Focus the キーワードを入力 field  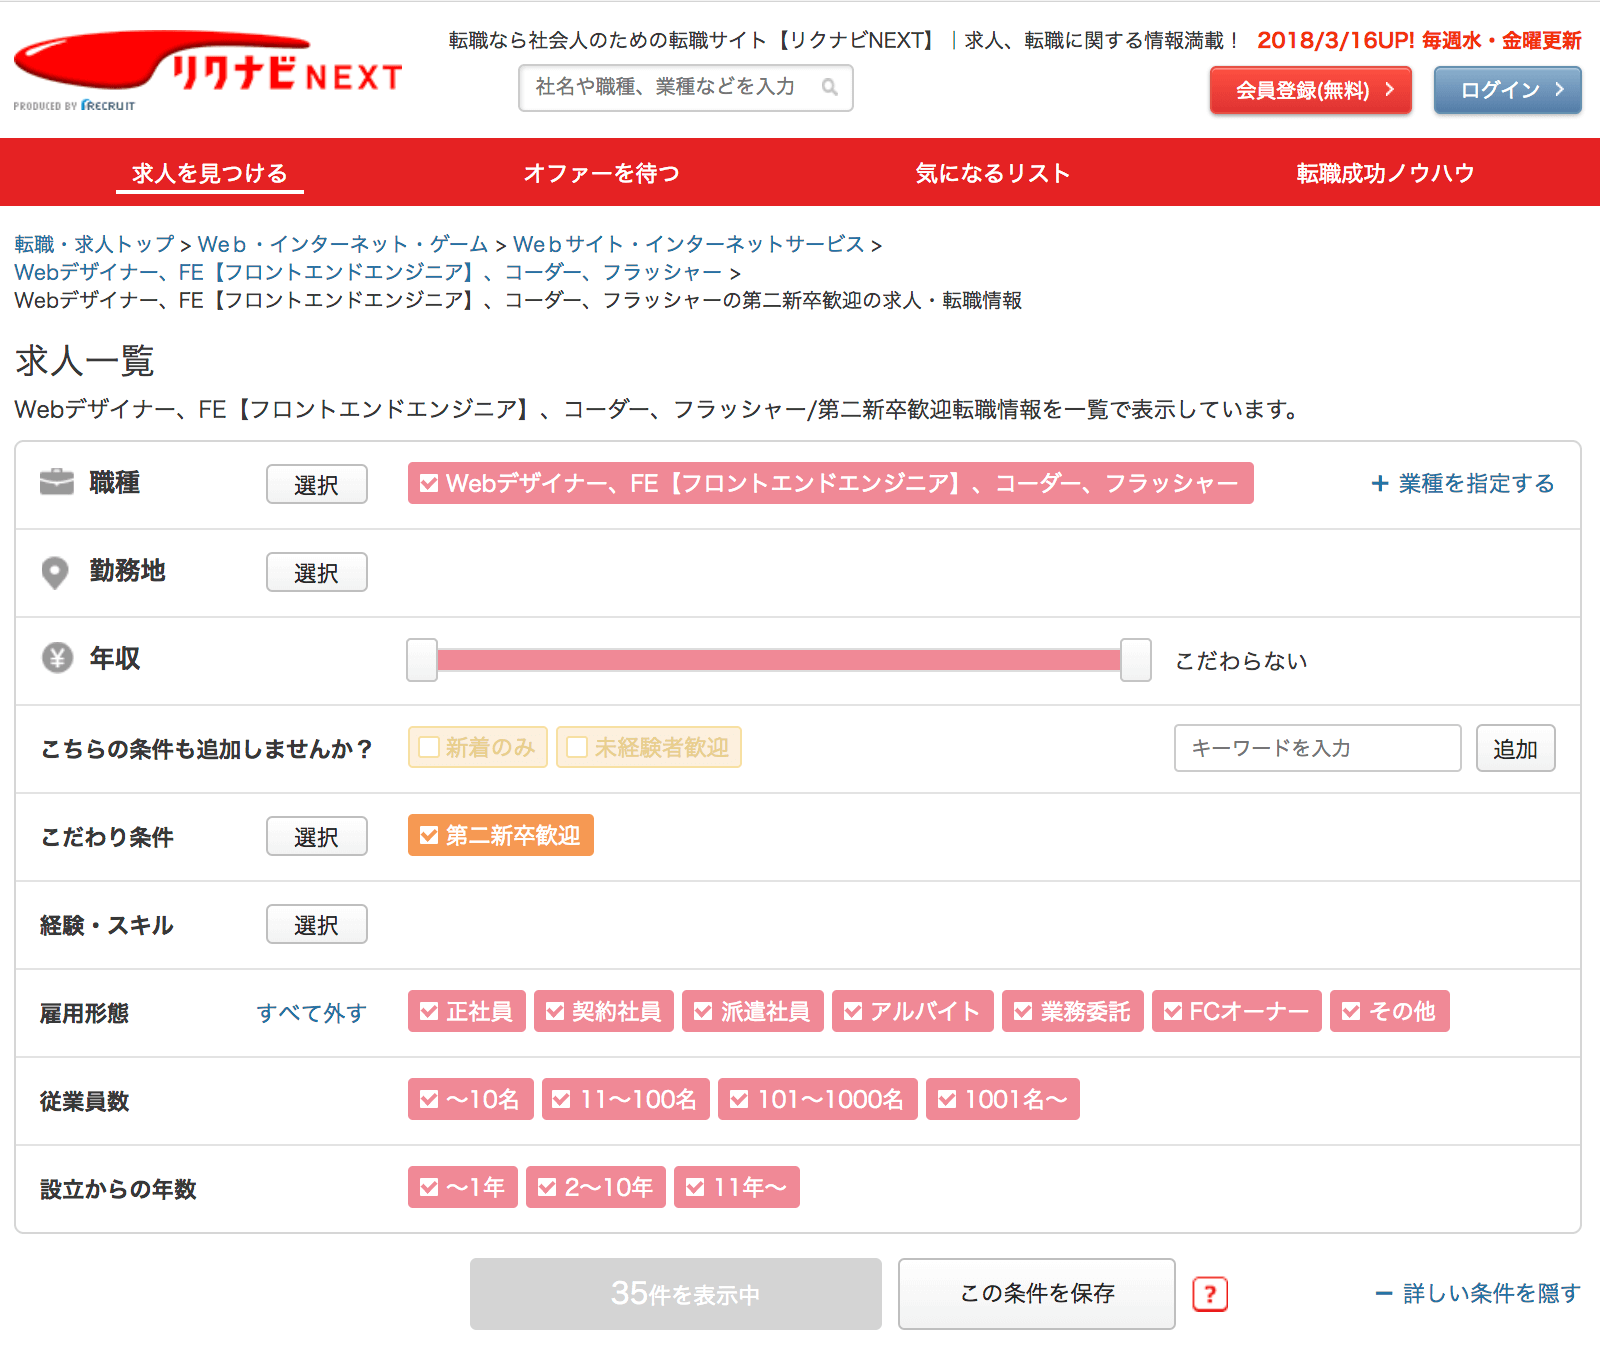click(1318, 748)
